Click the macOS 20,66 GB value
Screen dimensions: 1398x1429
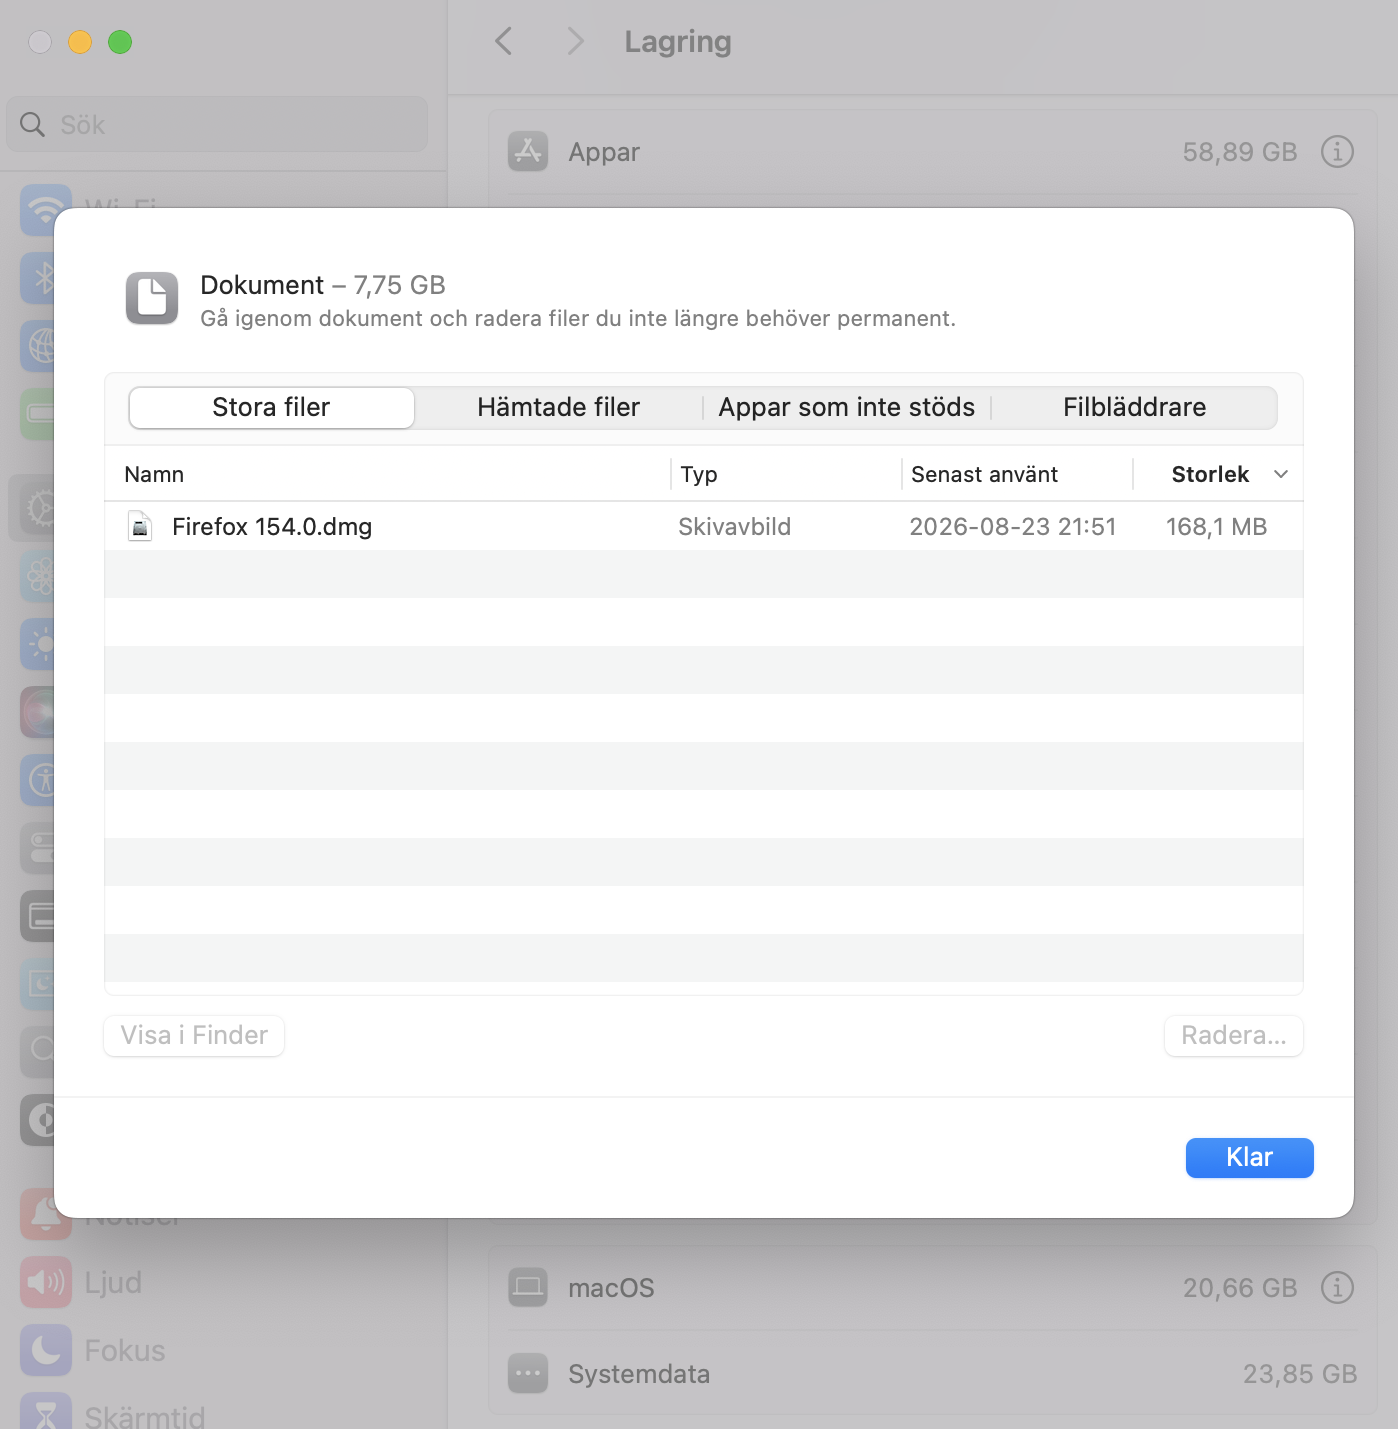coord(1239,1287)
